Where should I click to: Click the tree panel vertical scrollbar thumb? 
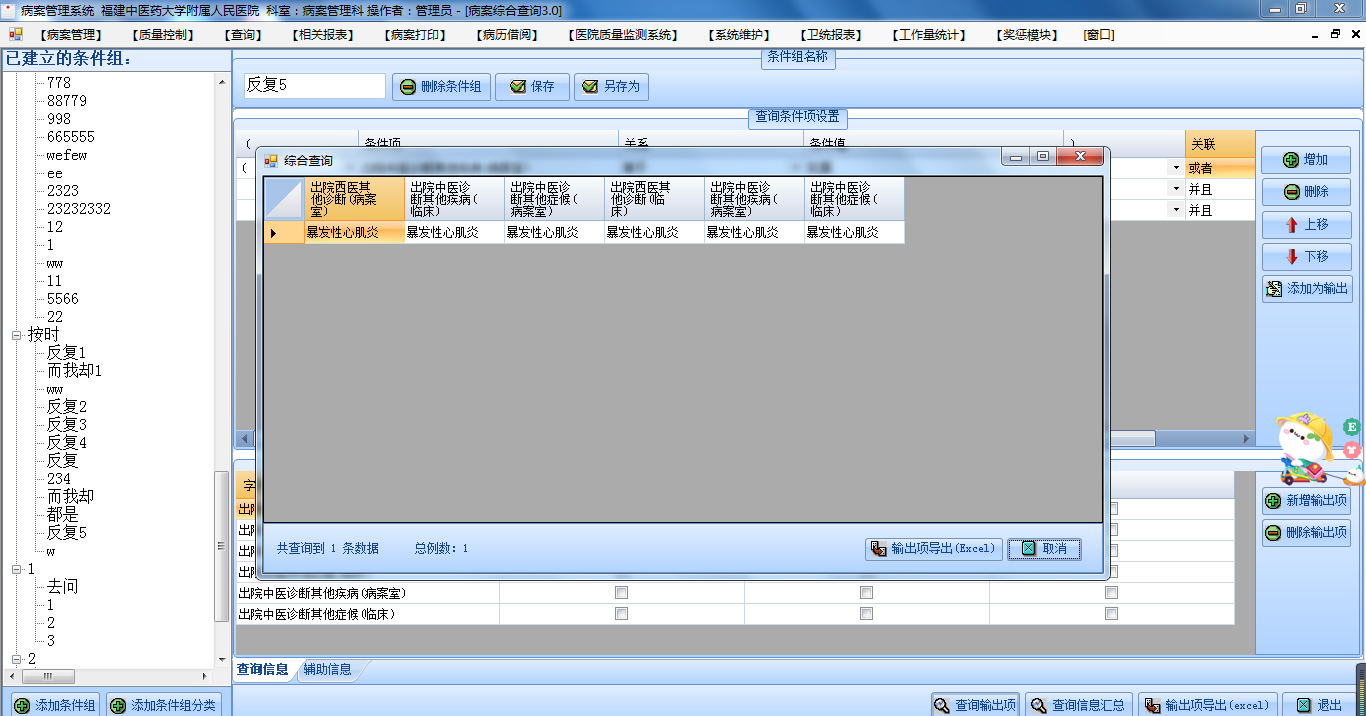[222, 547]
